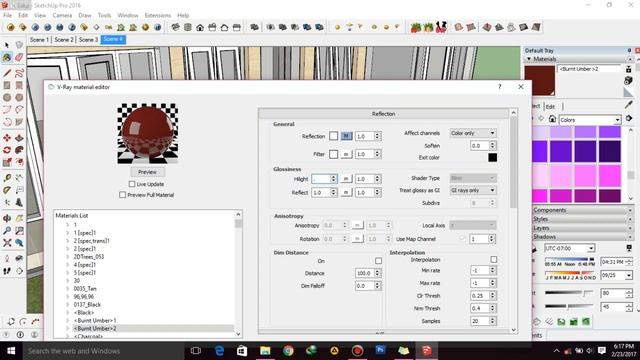Viewport: 640px width, 360px height.
Task: Open the Extensions menu
Action: 158,15
